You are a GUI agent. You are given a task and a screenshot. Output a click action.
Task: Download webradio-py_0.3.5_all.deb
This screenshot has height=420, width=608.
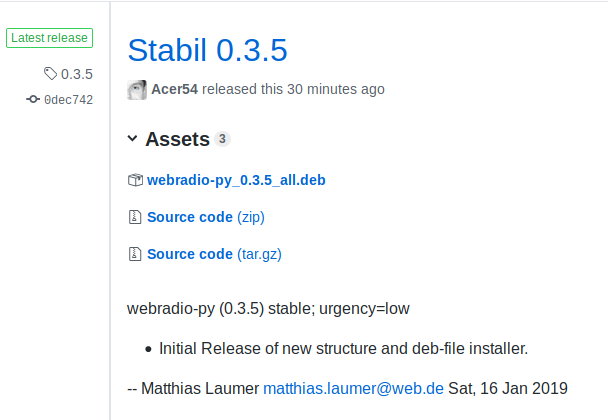tap(236, 180)
